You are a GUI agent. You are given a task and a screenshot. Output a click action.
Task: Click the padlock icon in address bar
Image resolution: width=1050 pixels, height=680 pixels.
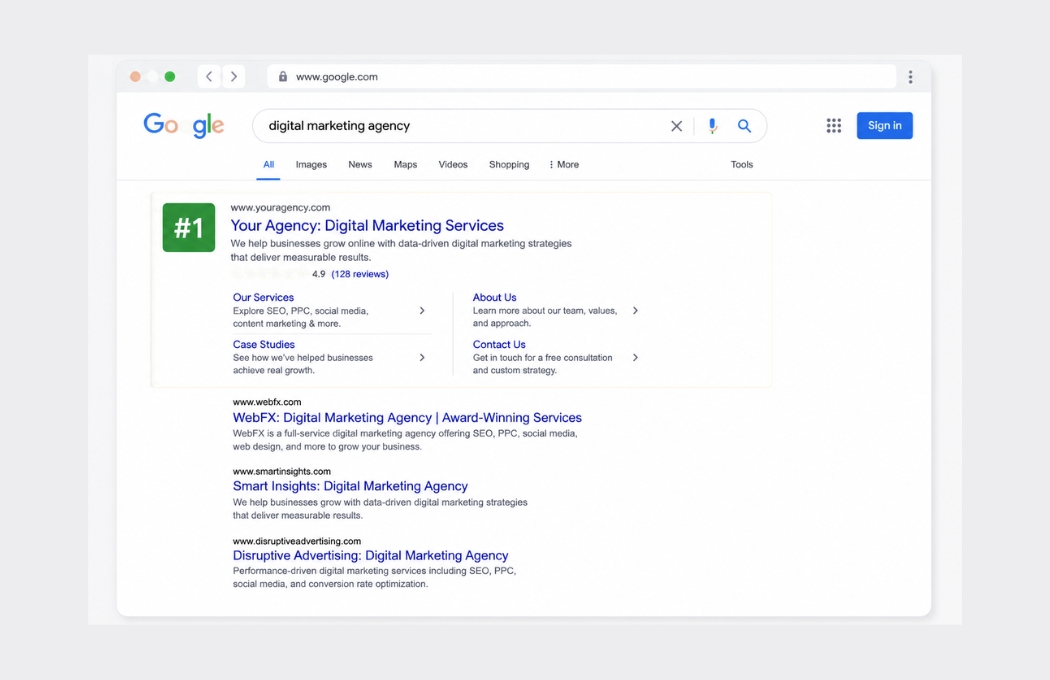pos(283,76)
